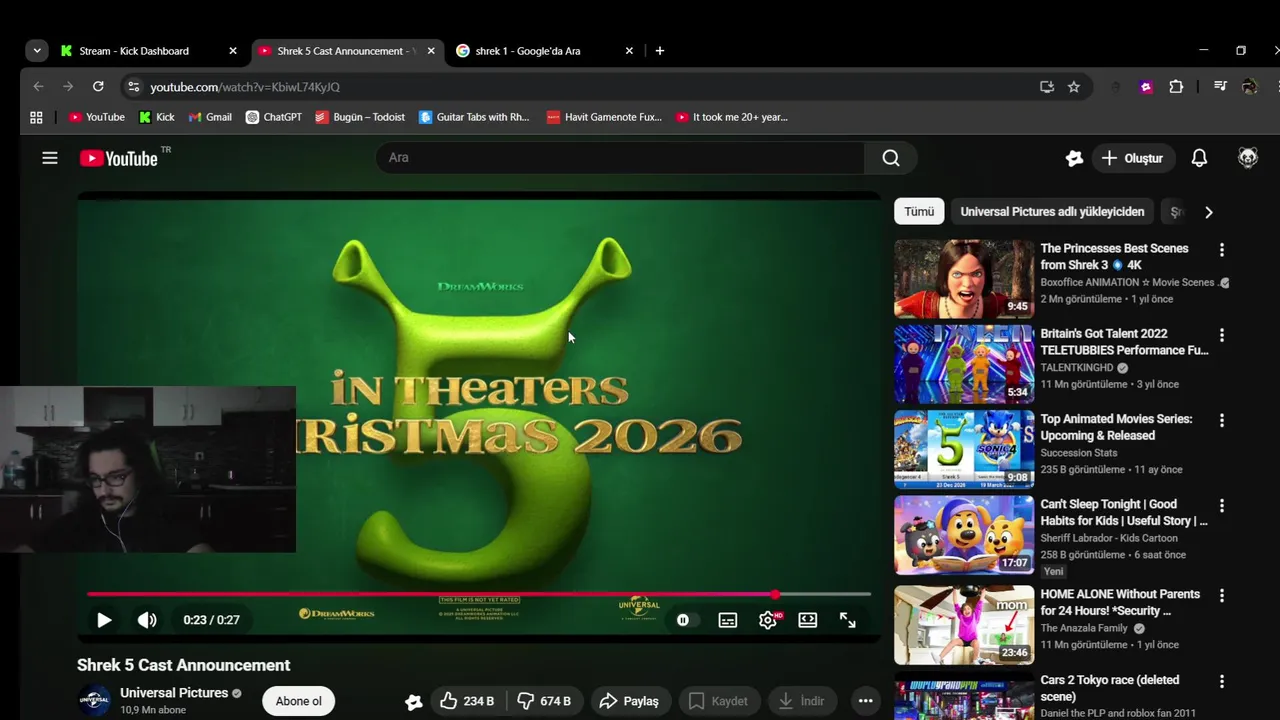1280x720 pixels.
Task: Mute the video volume
Action: 147,620
